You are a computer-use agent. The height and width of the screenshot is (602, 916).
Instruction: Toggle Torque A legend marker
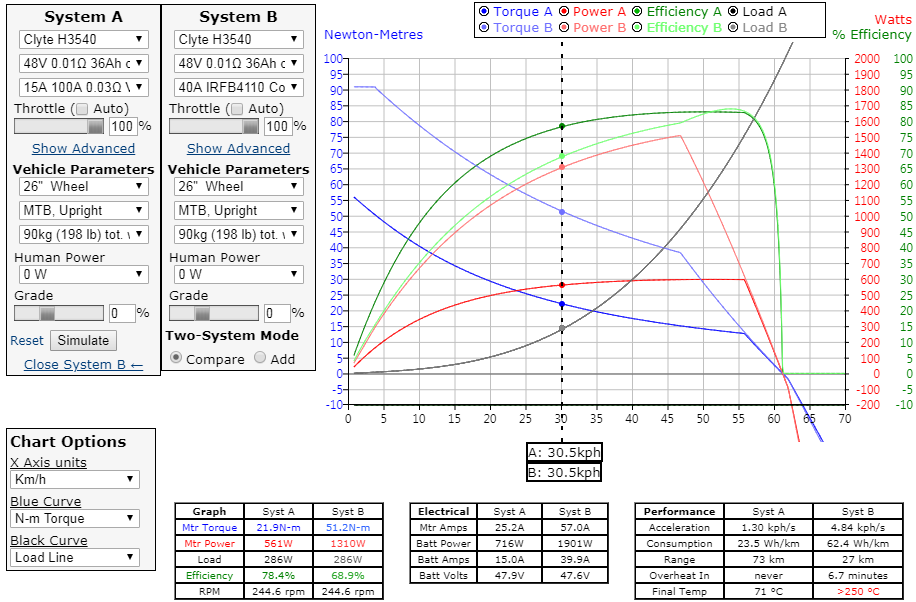pyautogui.click(x=485, y=12)
